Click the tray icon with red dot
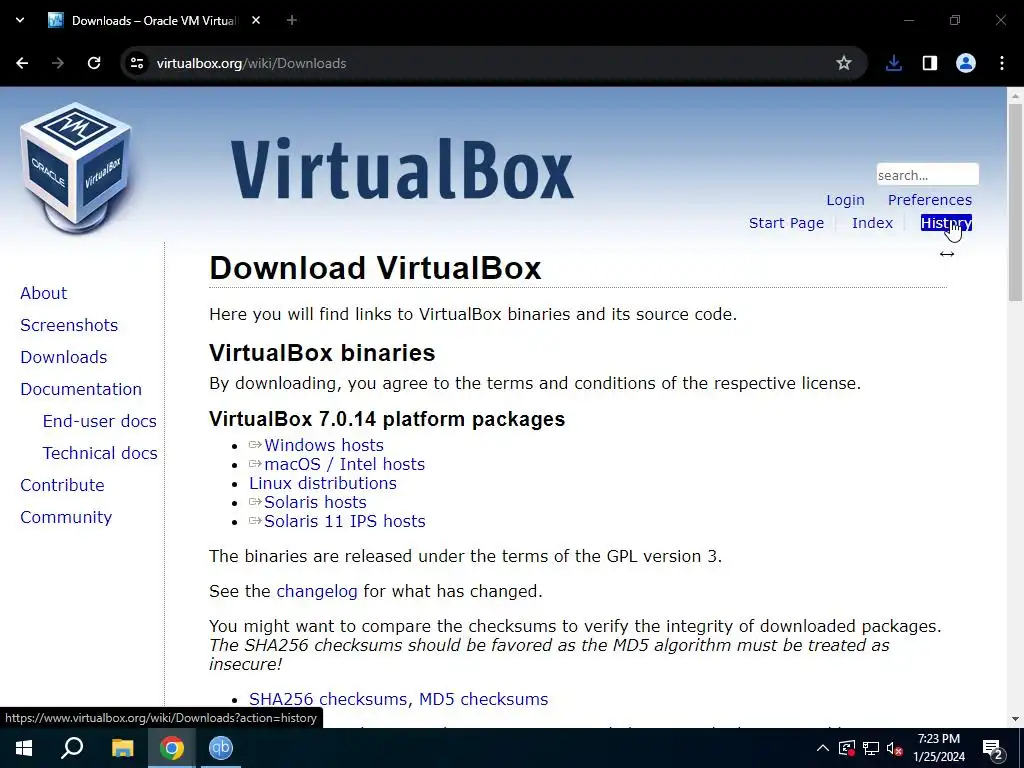The height and width of the screenshot is (768, 1024). coord(847,748)
